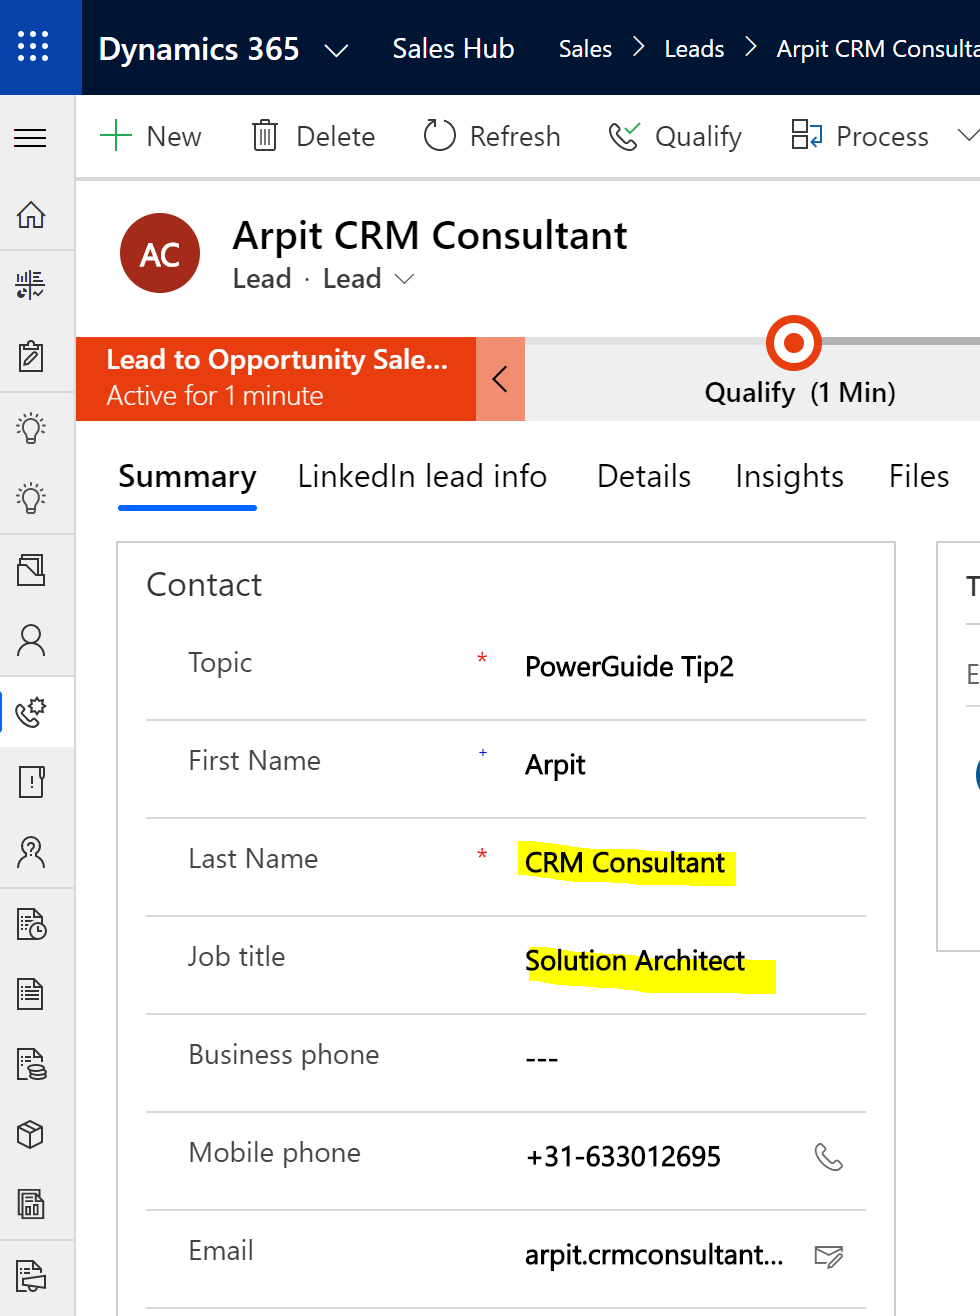980x1316 pixels.
Task: Navigate back via the Leads breadcrumb
Action: 694,48
